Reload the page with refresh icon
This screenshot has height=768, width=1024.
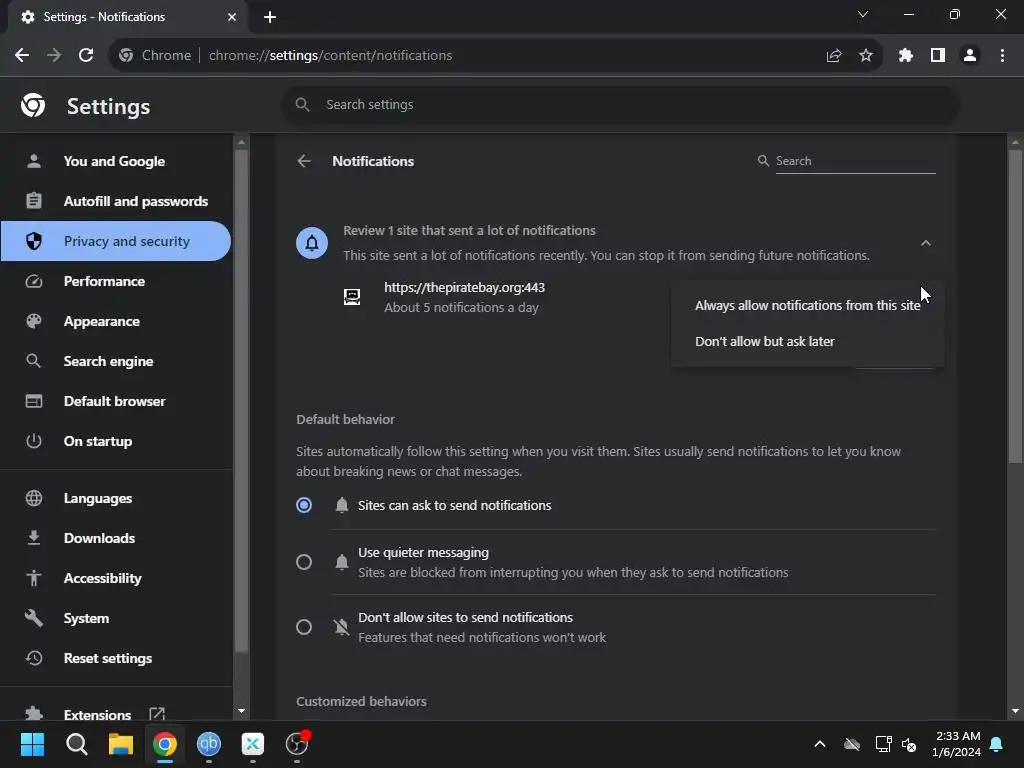(x=86, y=56)
